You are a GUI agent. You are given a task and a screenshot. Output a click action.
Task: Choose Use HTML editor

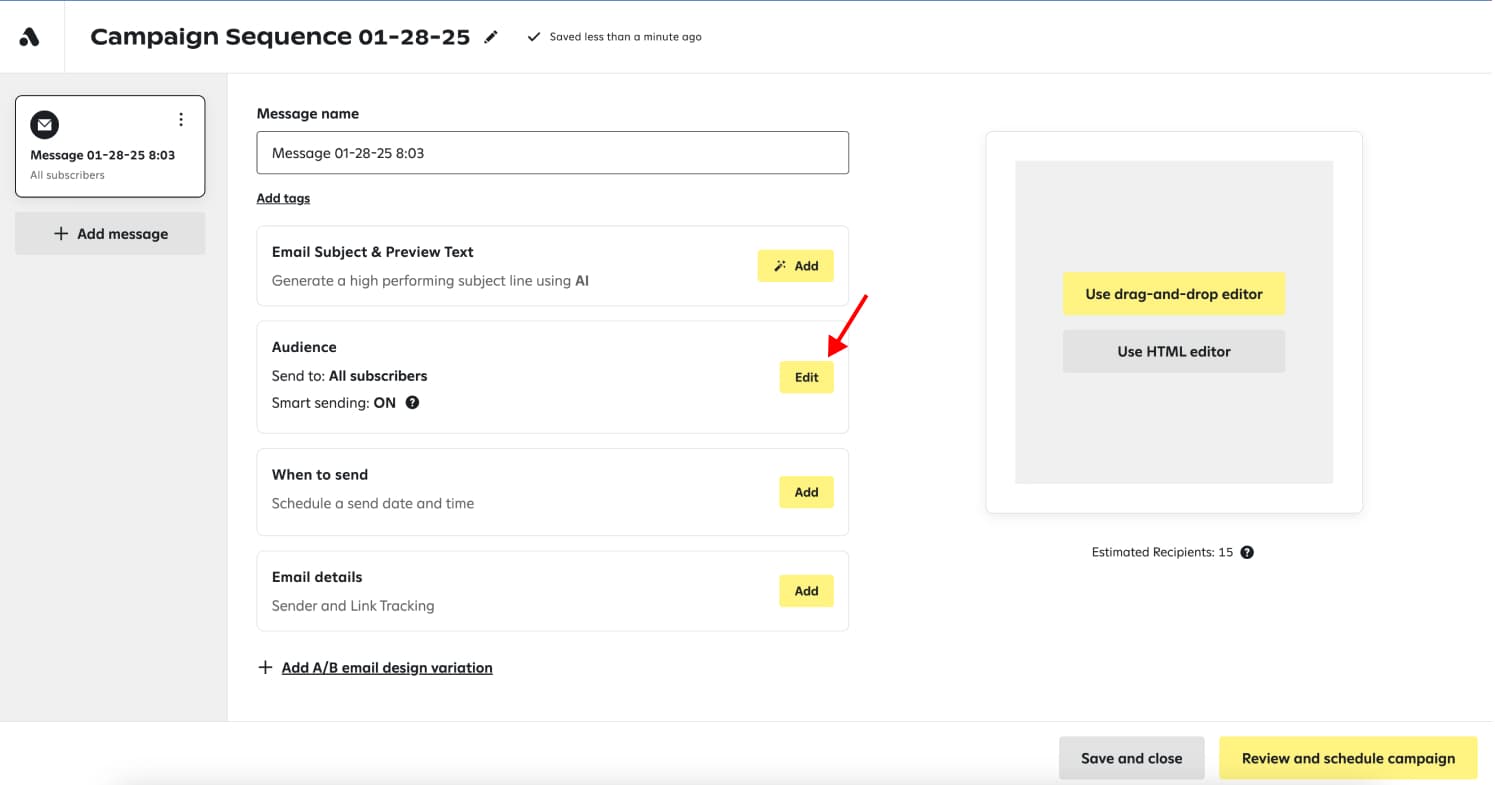[x=1173, y=351]
